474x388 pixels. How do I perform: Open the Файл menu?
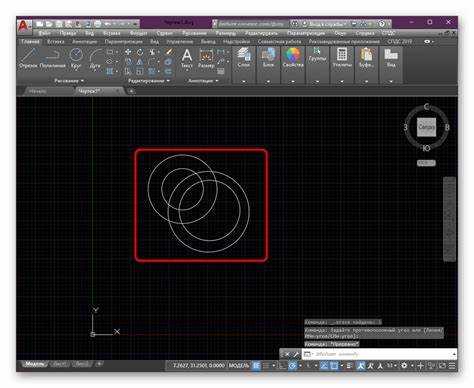pos(44,33)
